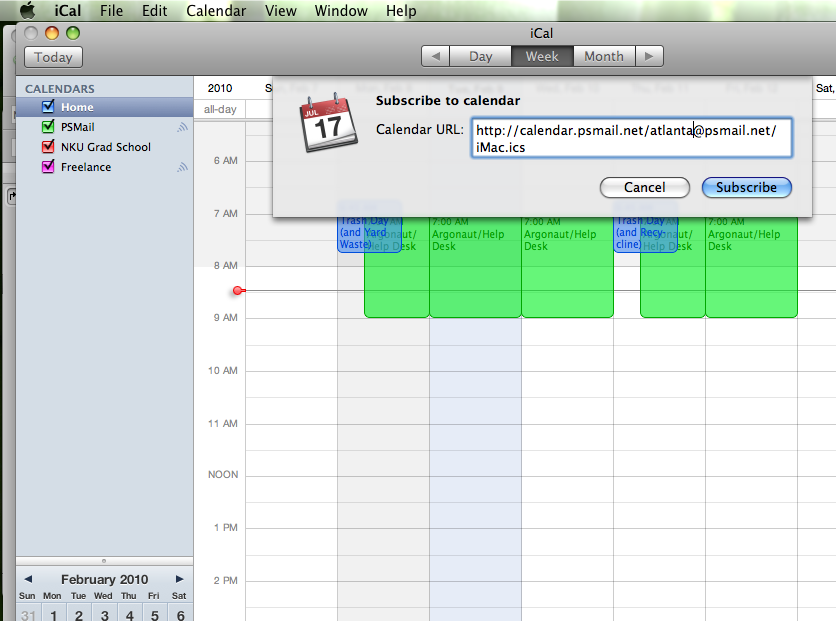Click the 1 PM time label

point(226,527)
